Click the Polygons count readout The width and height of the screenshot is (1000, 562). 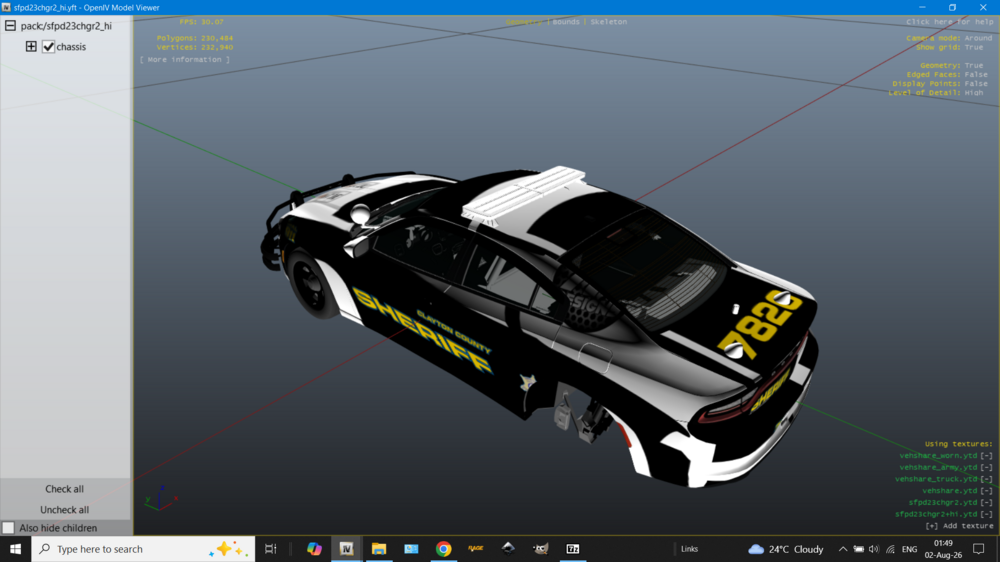(195, 38)
